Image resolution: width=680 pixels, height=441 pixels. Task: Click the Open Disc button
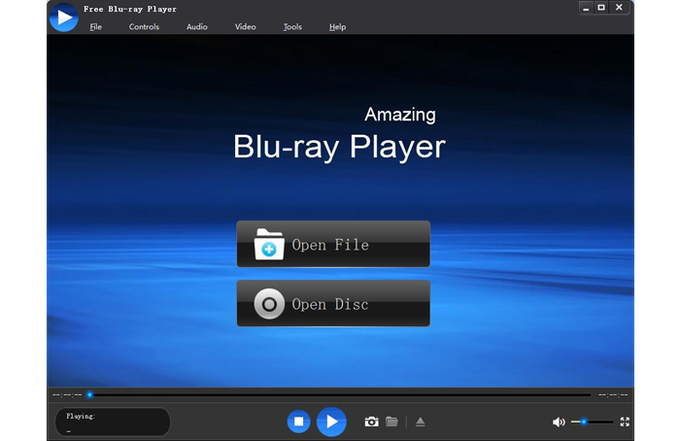[x=333, y=304]
